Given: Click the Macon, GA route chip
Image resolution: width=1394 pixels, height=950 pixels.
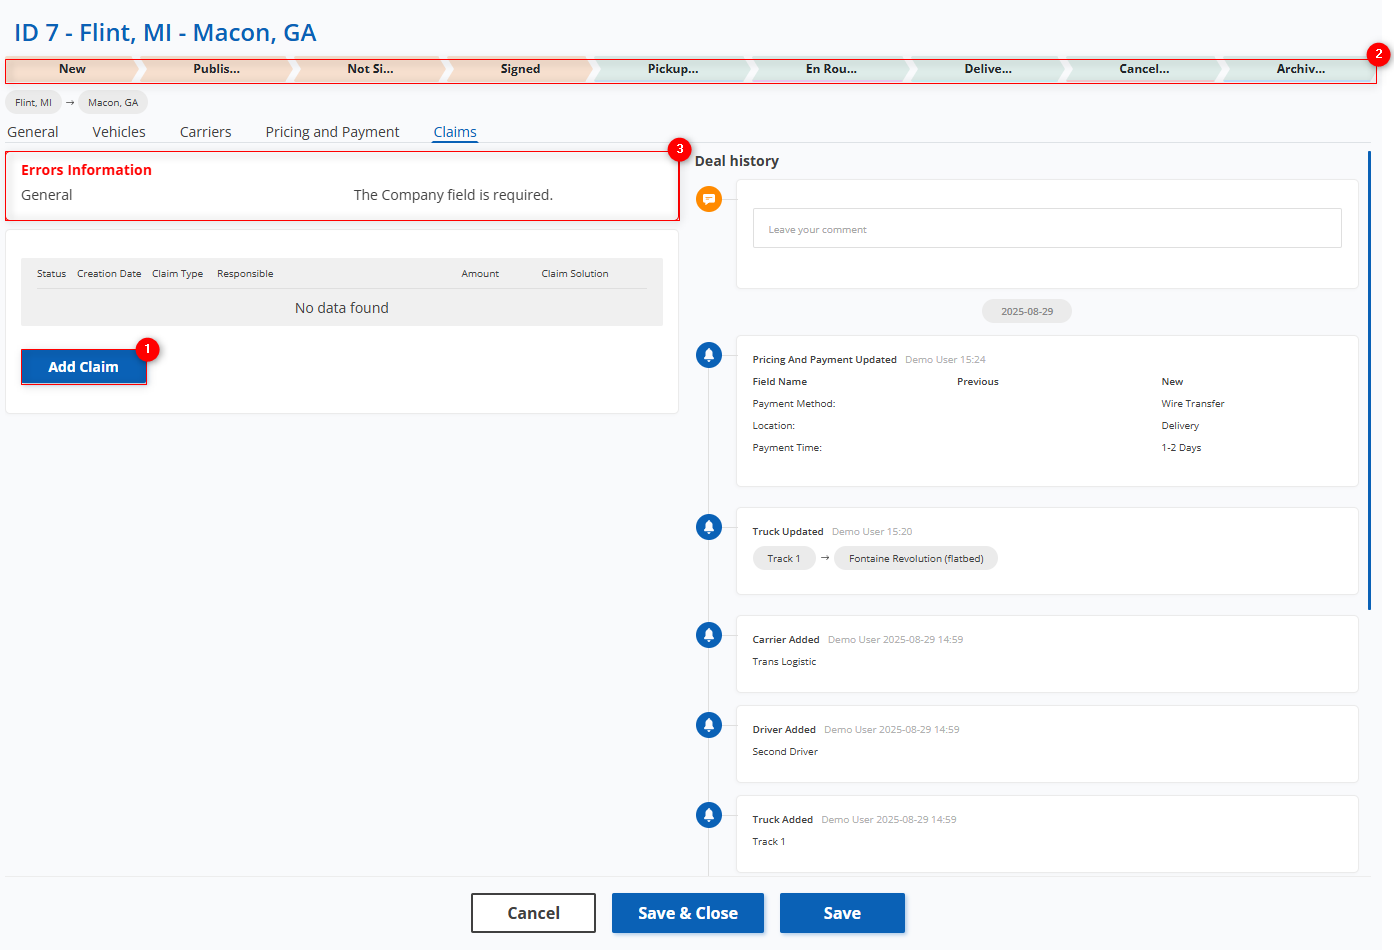Looking at the screenshot, I should (113, 102).
